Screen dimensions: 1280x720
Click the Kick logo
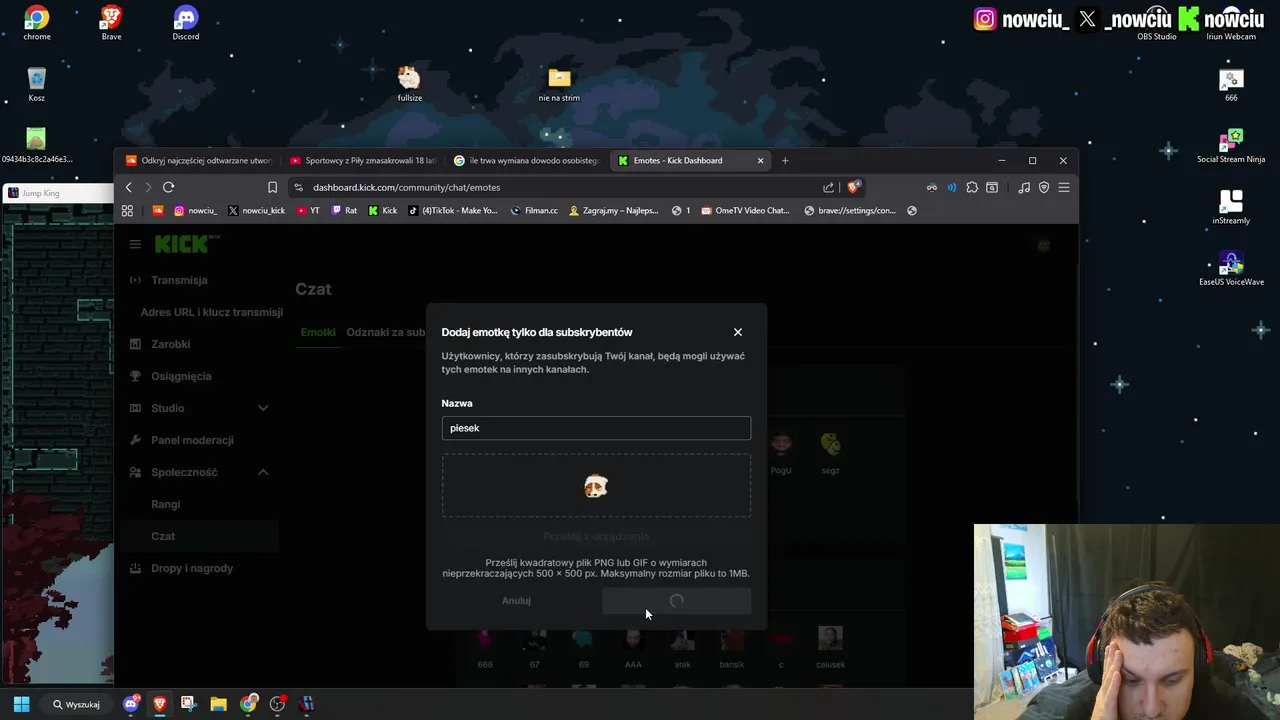click(186, 243)
